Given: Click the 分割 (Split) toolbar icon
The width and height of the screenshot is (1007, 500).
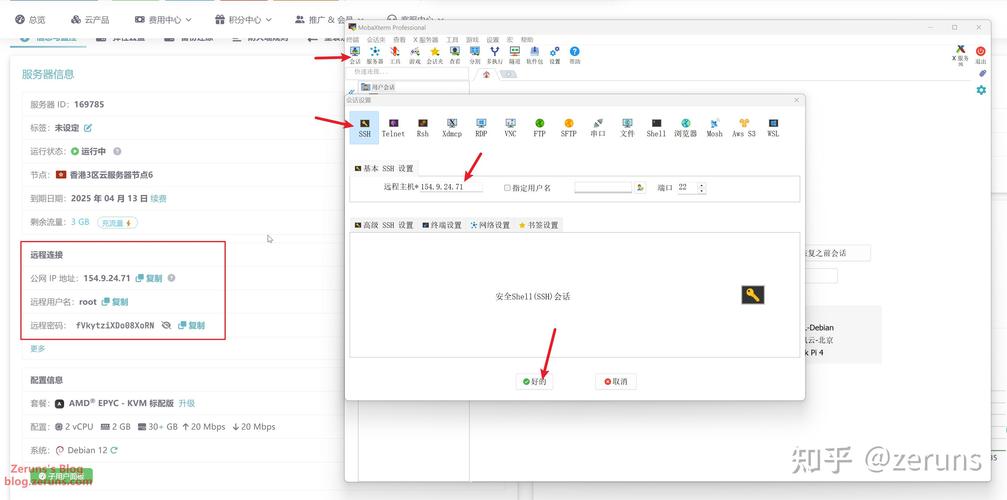Looking at the screenshot, I should [x=475, y=55].
